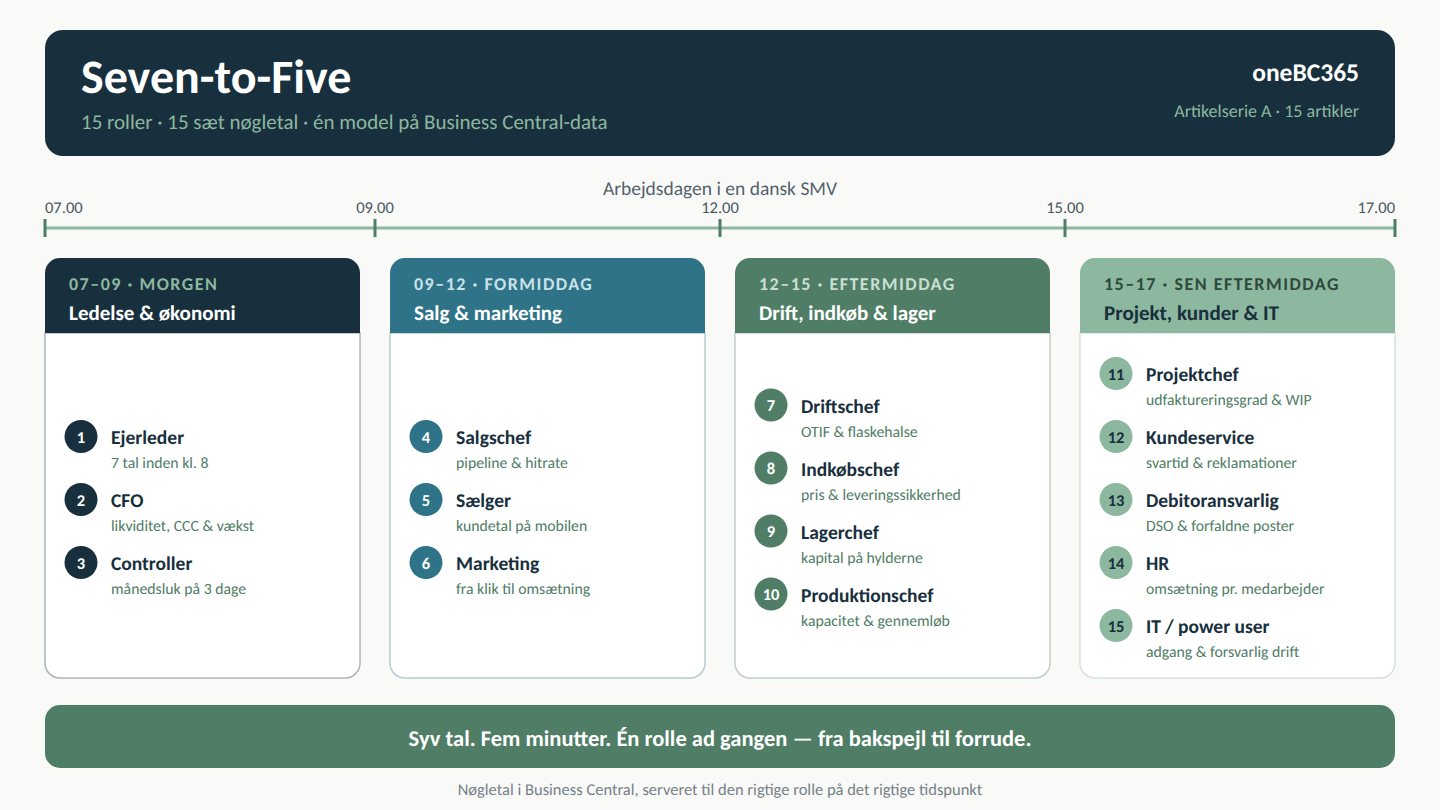This screenshot has height=810, width=1440.
Task: Open the 07–09 Morgen column header
Action: point(202,296)
